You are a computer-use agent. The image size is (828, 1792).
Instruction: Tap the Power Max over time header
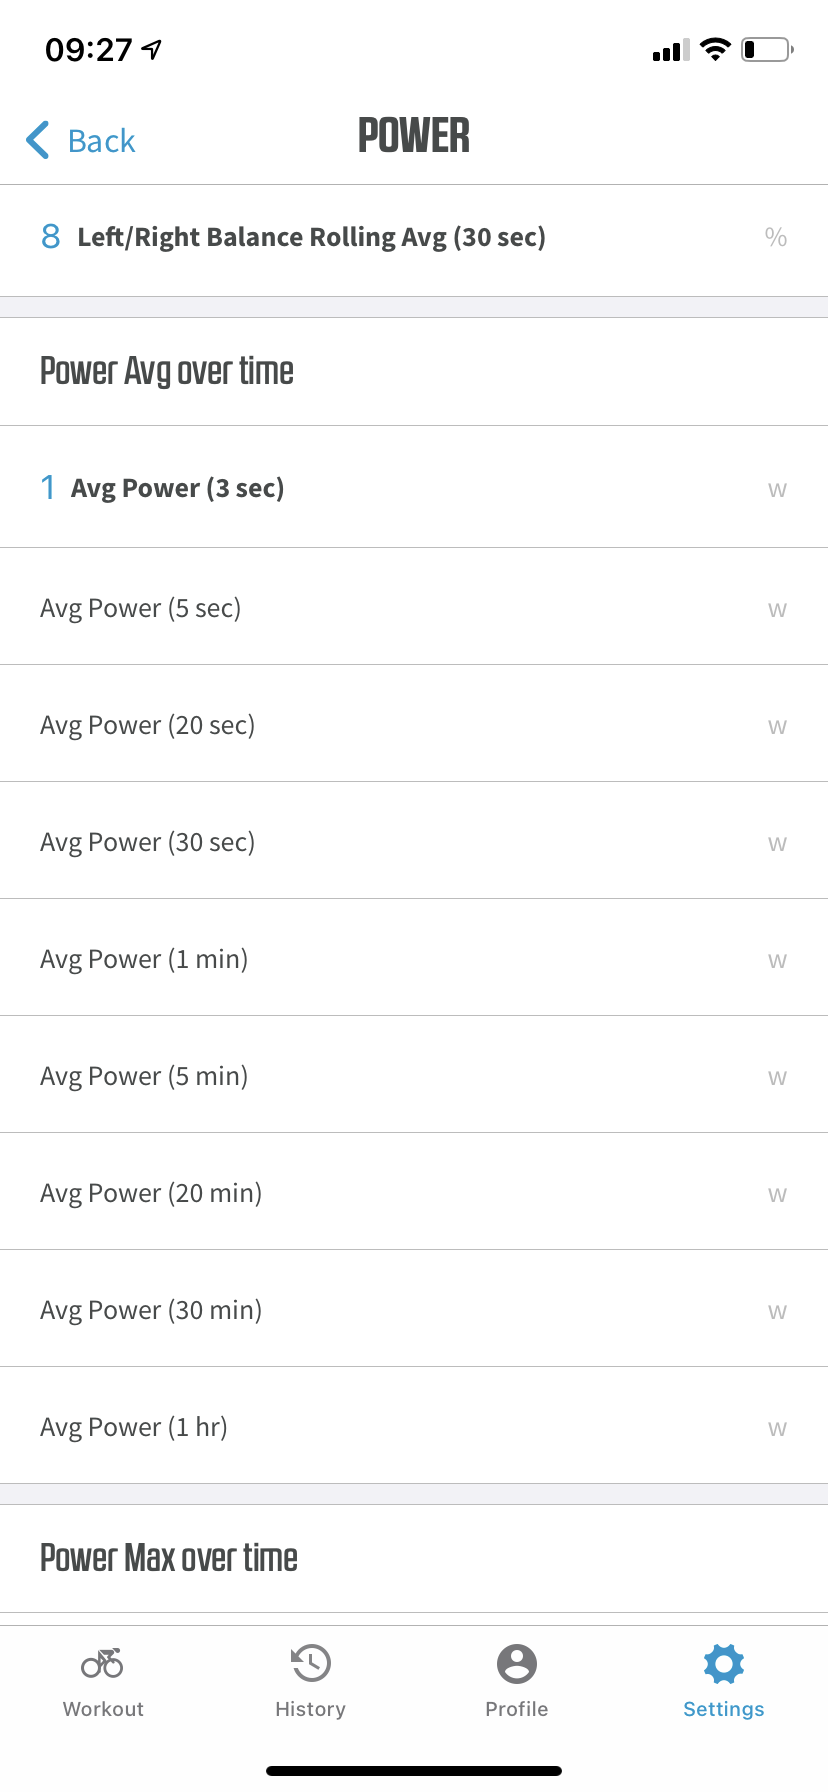pos(169,1558)
